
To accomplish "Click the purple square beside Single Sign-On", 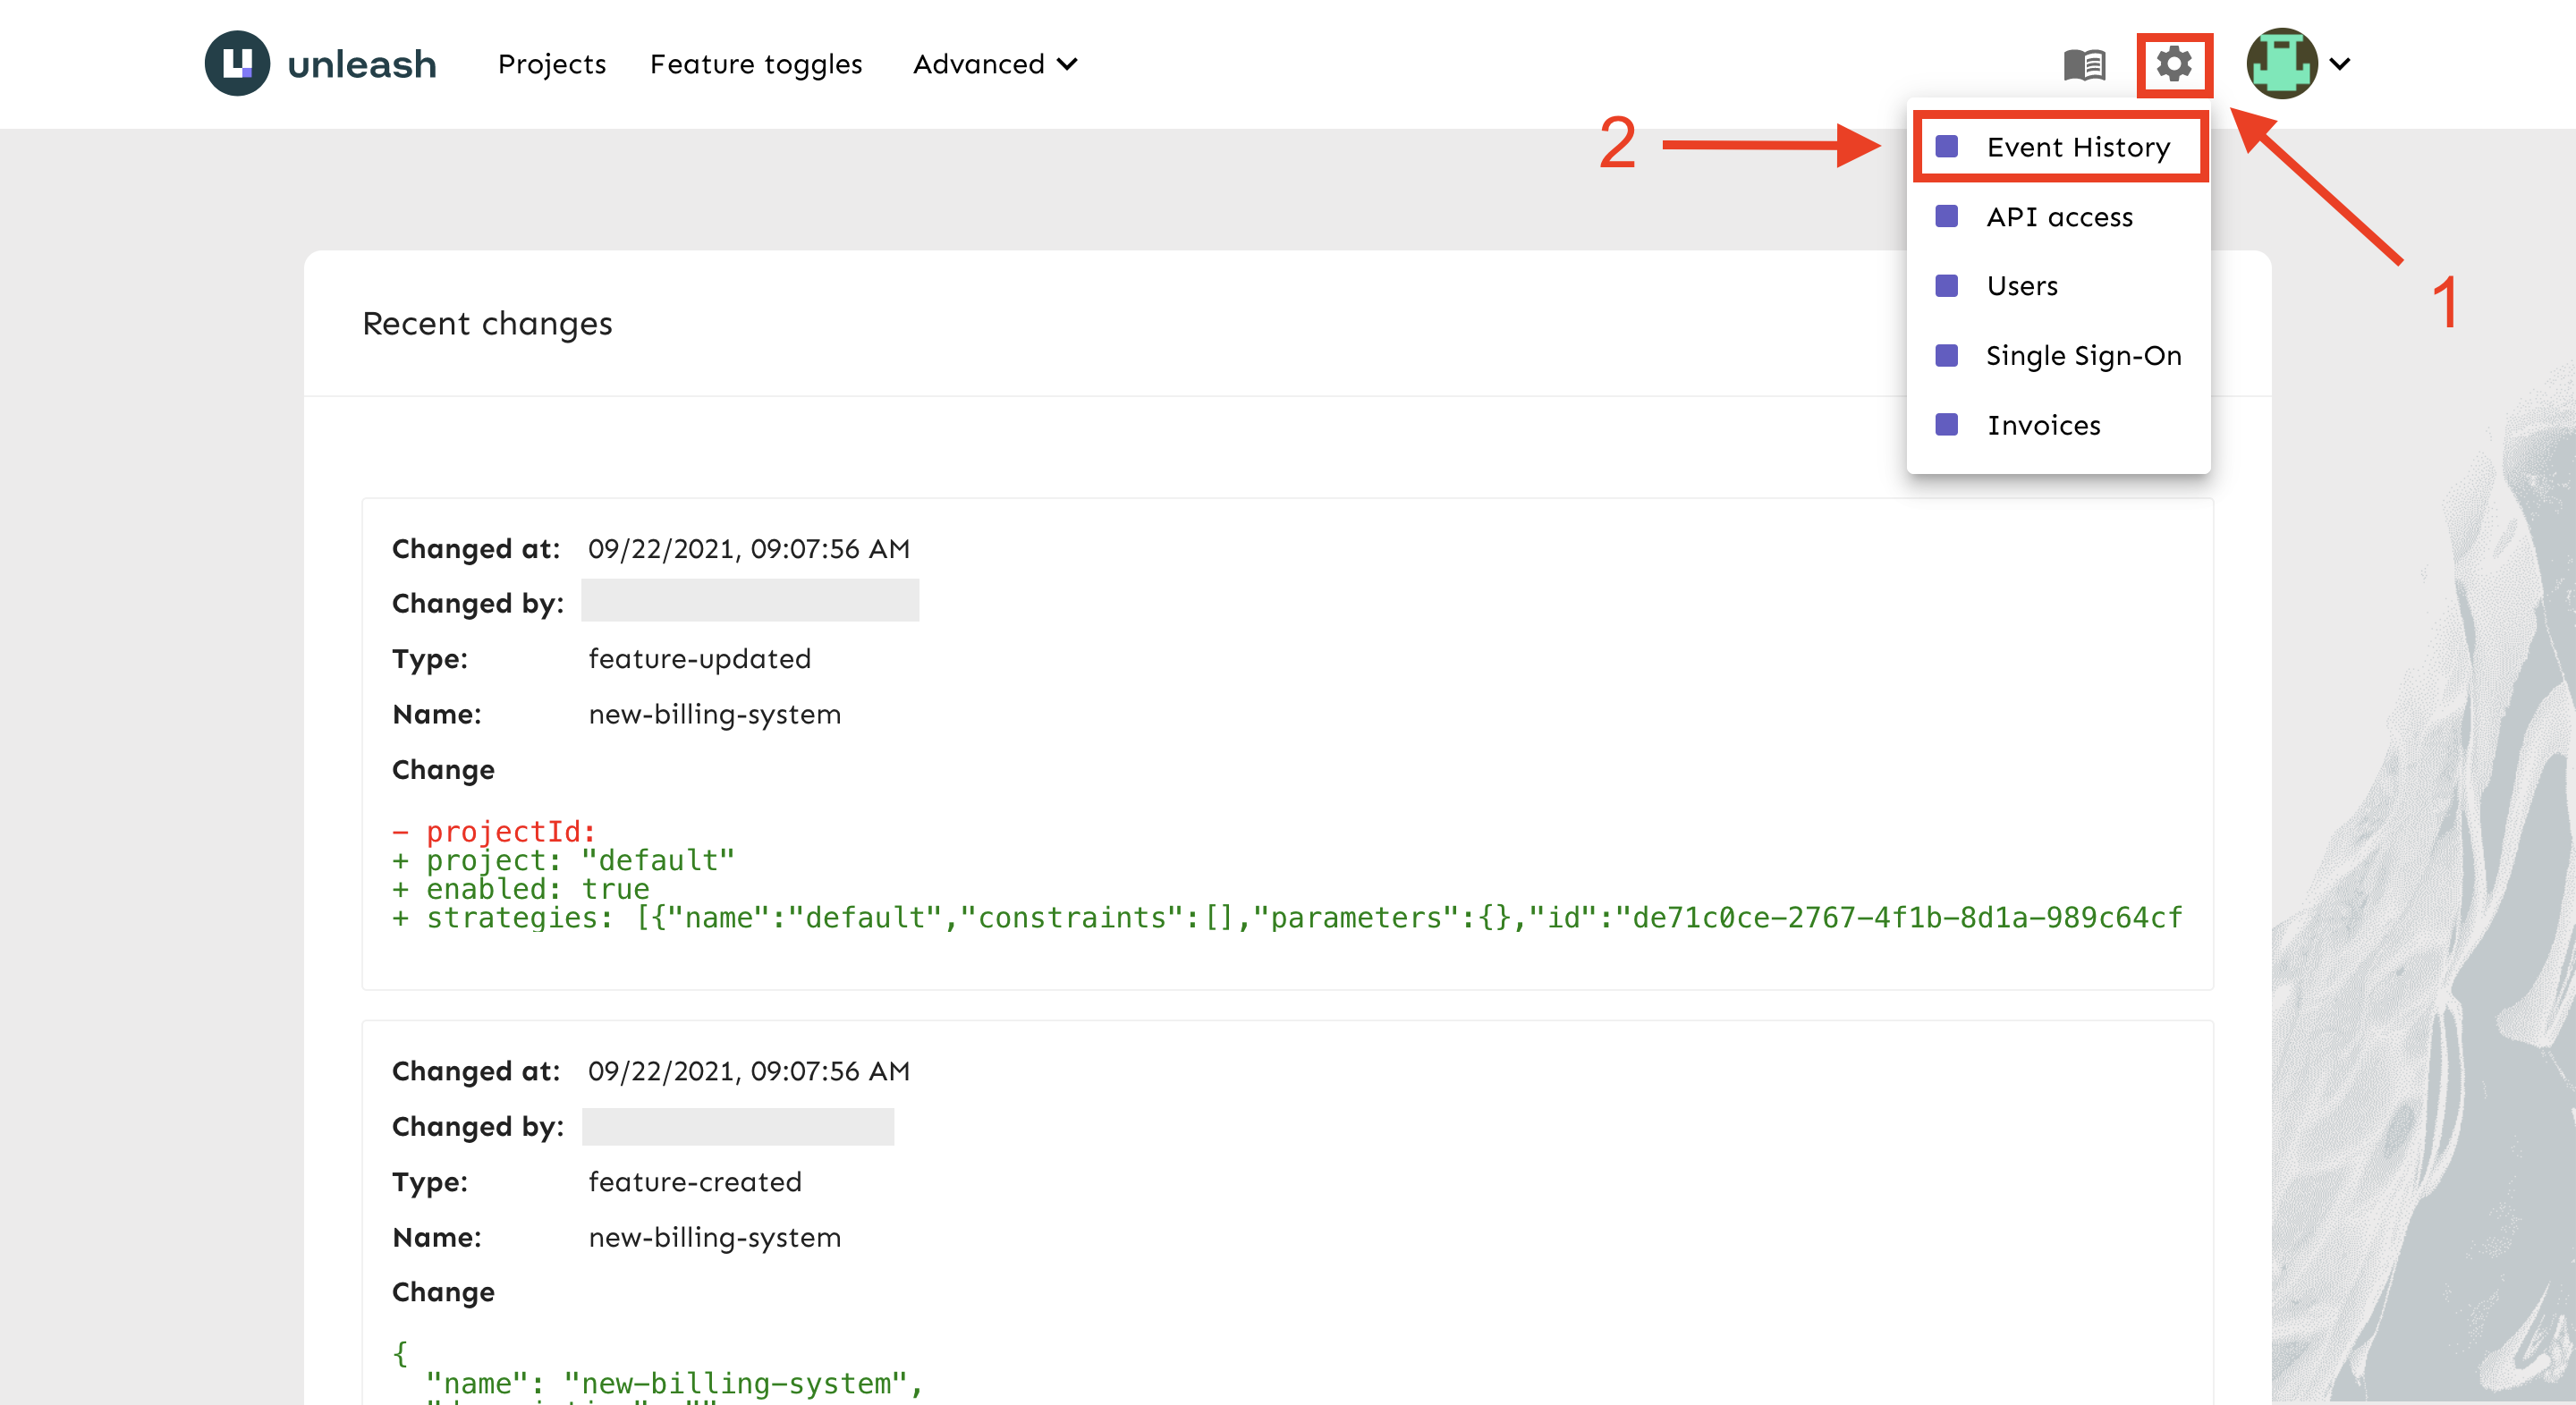I will pyautogui.click(x=1946, y=356).
